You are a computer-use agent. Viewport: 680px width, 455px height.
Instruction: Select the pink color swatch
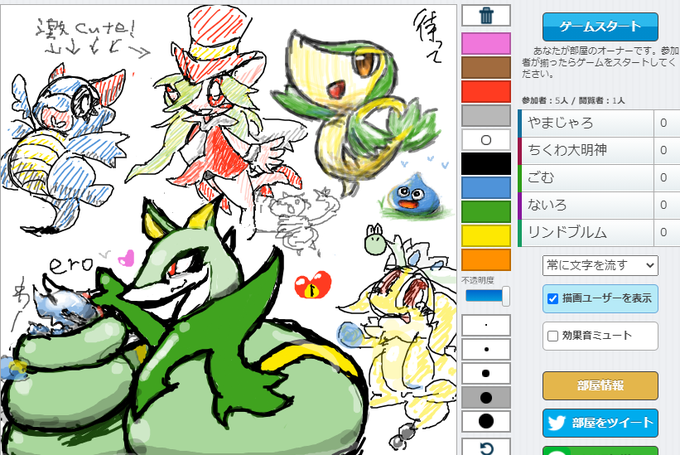486,43
